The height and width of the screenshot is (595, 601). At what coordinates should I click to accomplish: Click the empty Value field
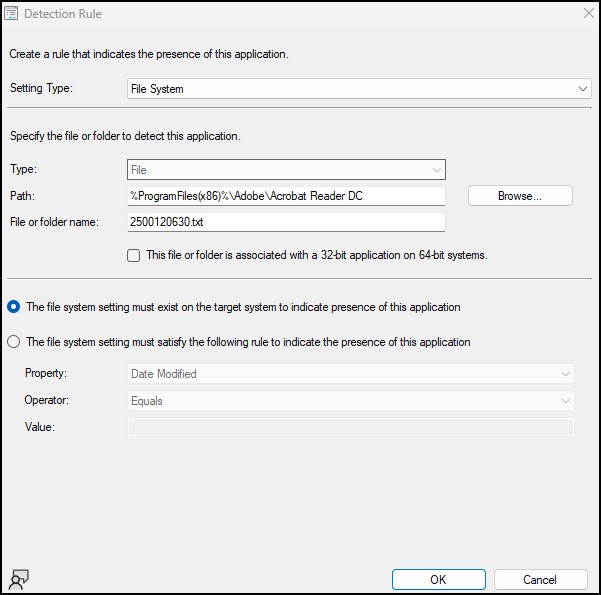tap(351, 427)
